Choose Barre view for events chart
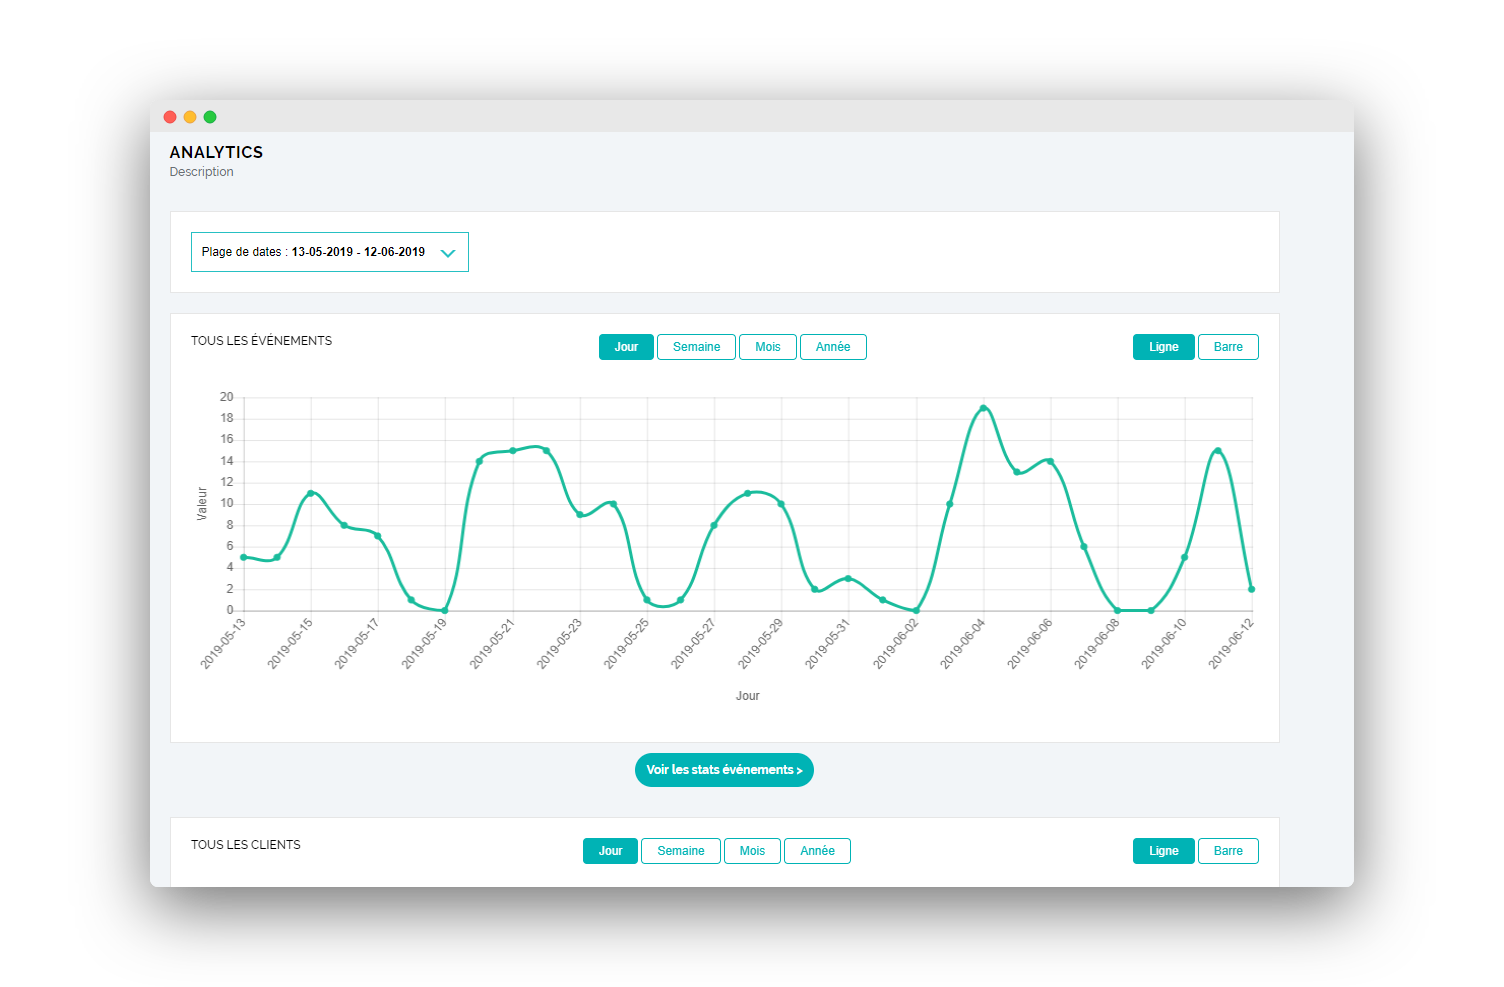 1228,347
